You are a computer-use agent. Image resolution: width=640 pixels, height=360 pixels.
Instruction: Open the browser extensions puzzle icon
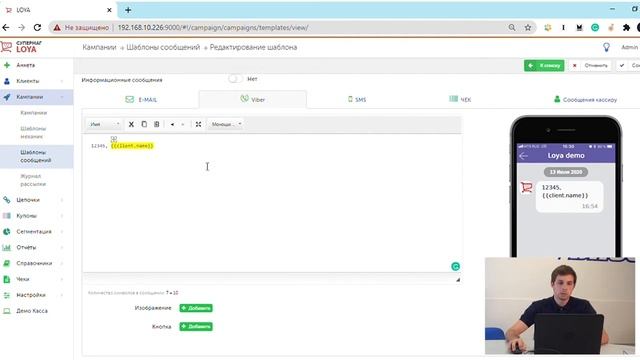coord(626,27)
